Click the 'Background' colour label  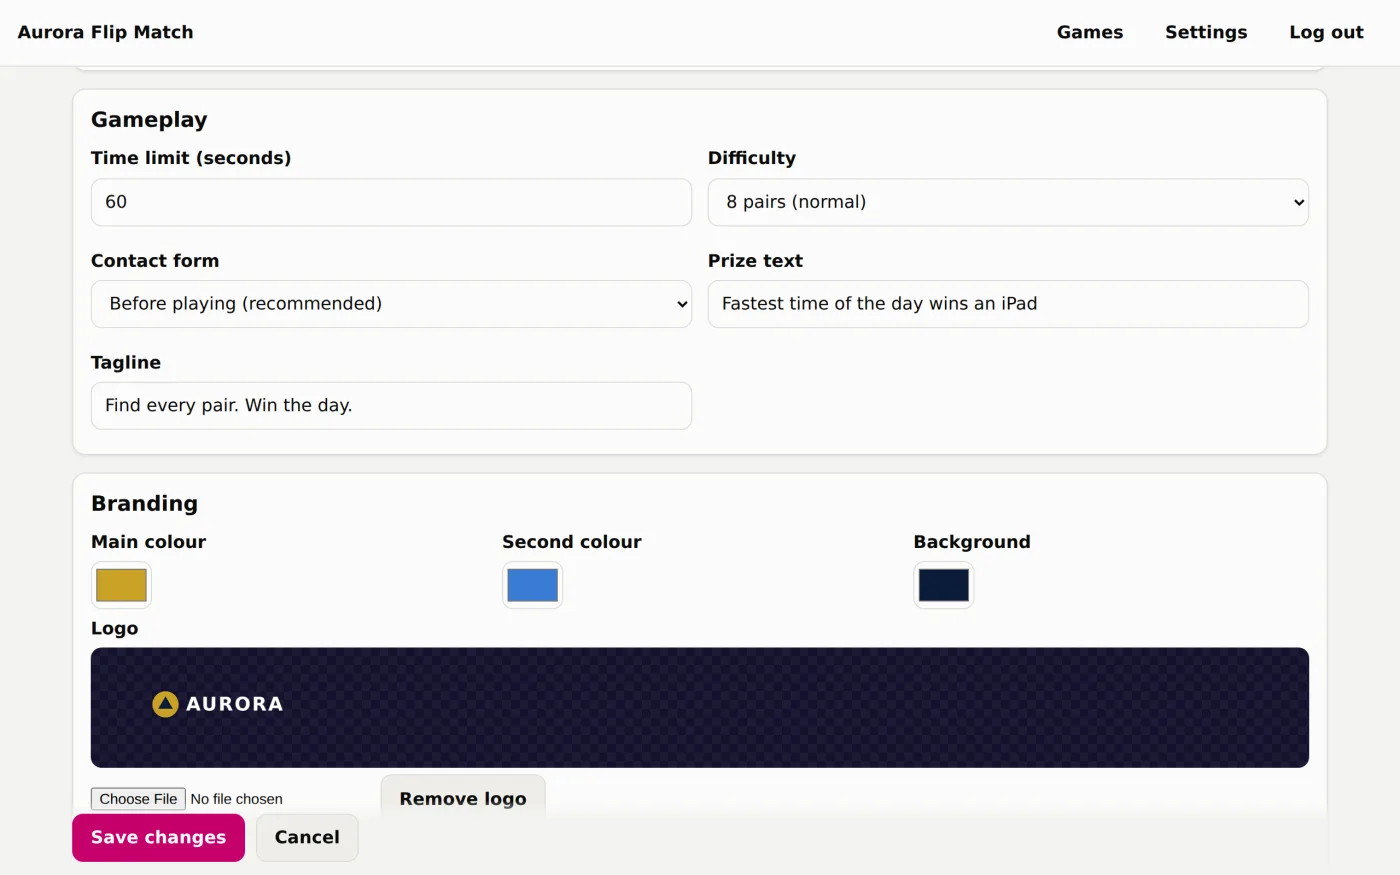[x=972, y=542]
